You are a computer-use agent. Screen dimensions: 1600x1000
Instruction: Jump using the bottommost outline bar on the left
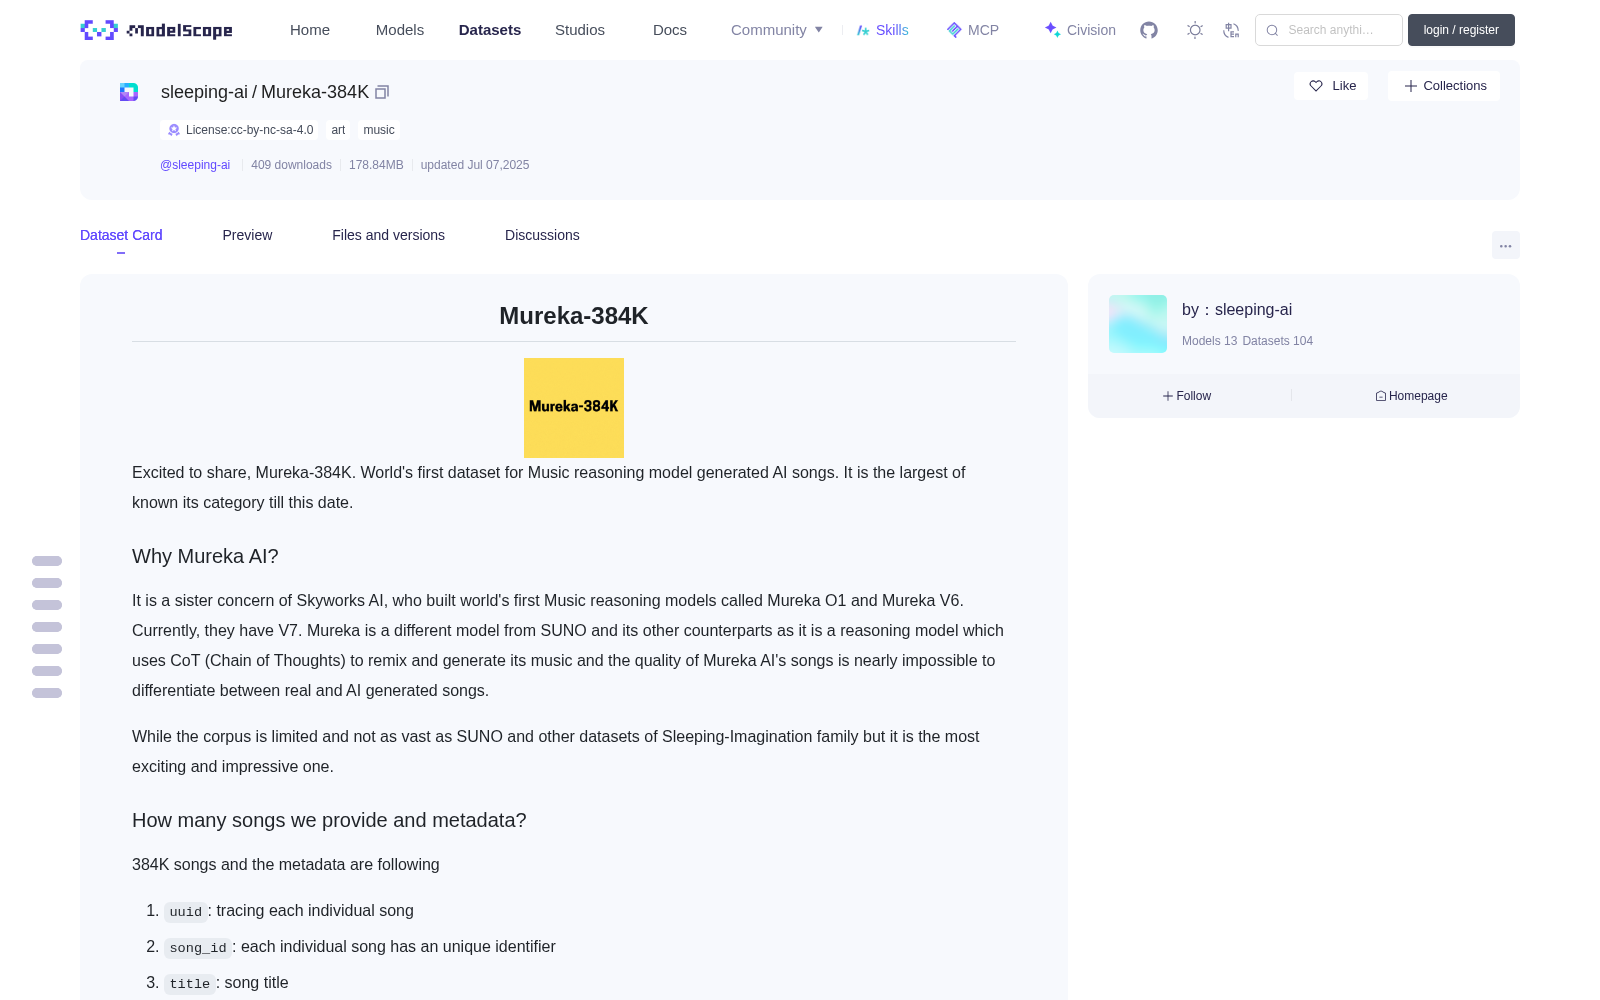tap(47, 693)
